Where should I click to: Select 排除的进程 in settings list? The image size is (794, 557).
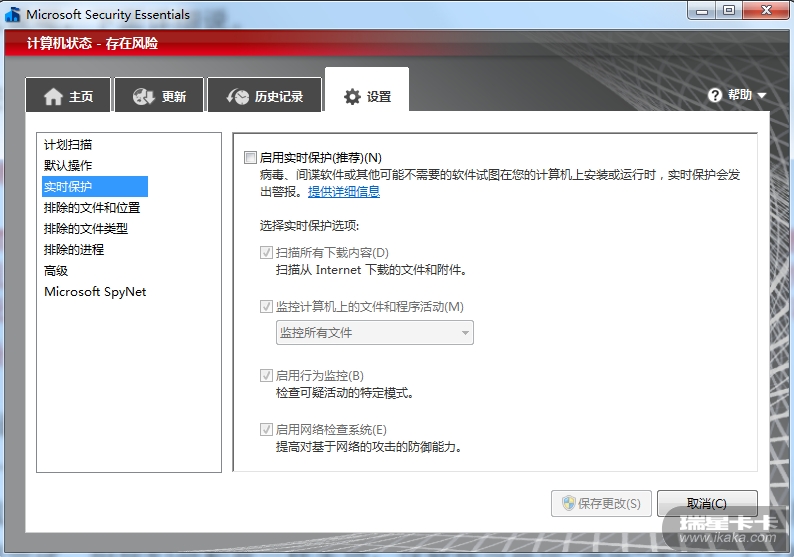pyautogui.click(x=74, y=250)
